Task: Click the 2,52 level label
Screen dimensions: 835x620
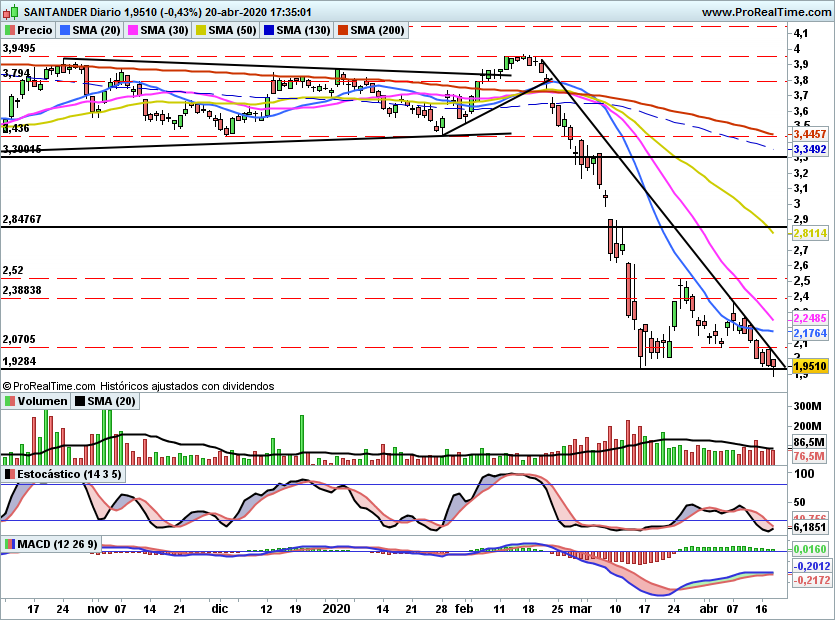Action: (x=13, y=270)
